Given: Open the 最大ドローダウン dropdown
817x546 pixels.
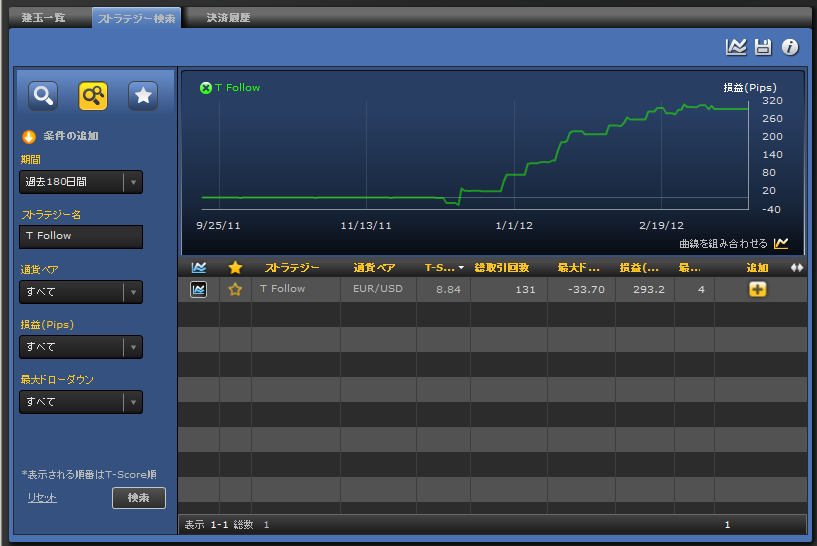Looking at the screenshot, I should click(81, 402).
